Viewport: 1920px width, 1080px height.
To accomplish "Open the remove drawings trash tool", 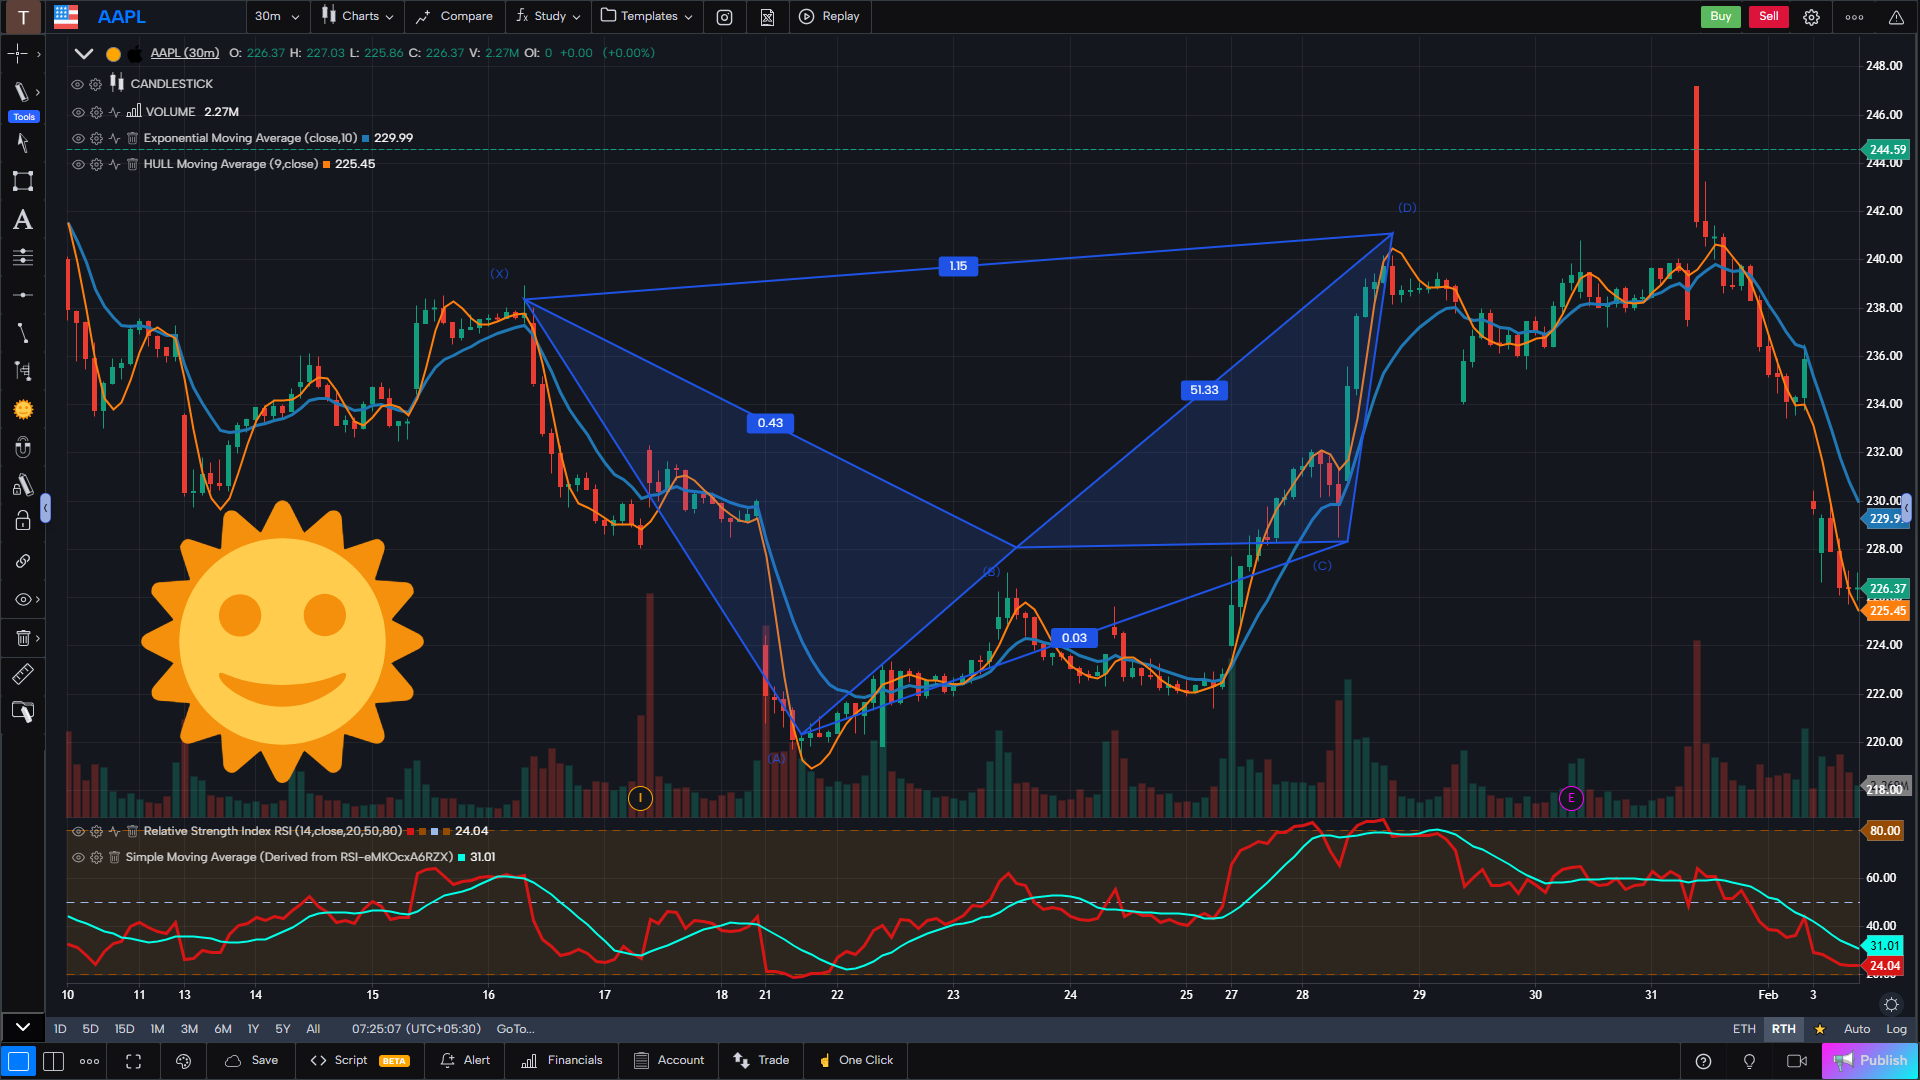I will tap(22, 637).
